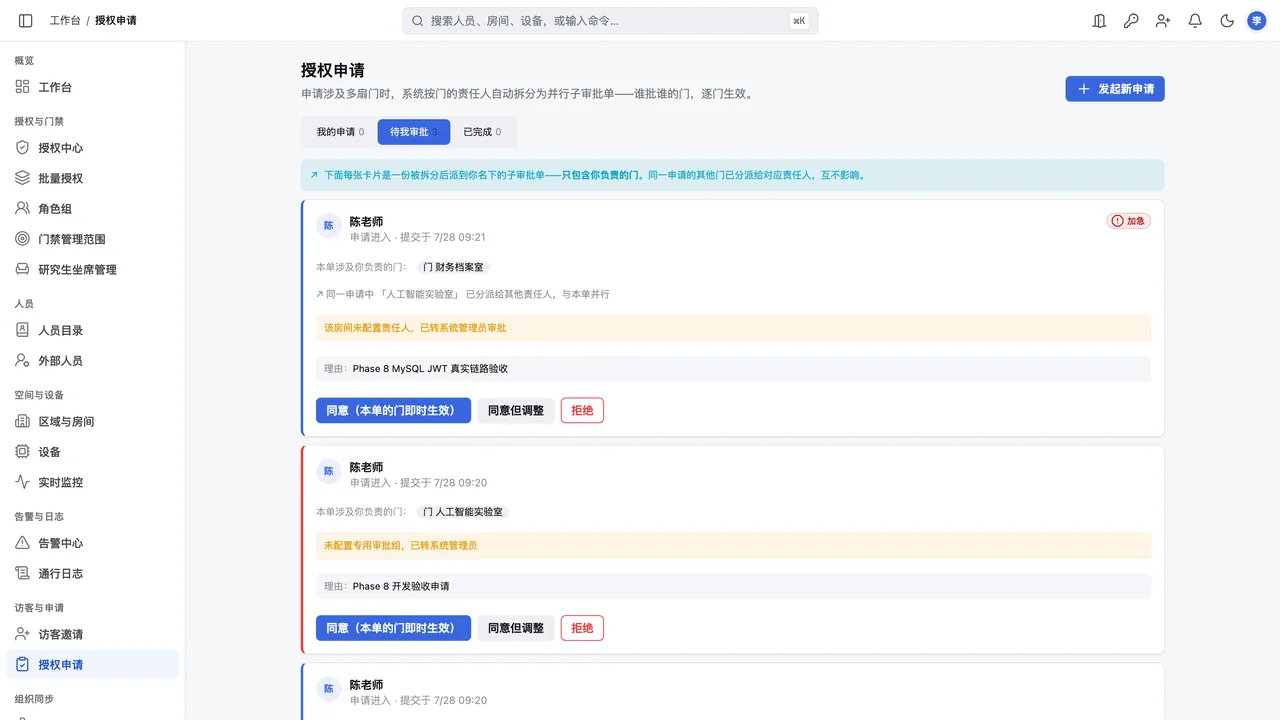Click the pulse icon beside 实时监控

tap(22, 482)
